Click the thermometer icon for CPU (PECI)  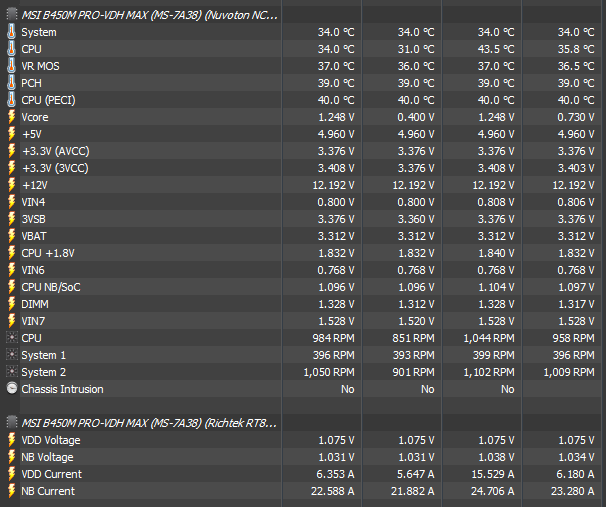pyautogui.click(x=11, y=100)
